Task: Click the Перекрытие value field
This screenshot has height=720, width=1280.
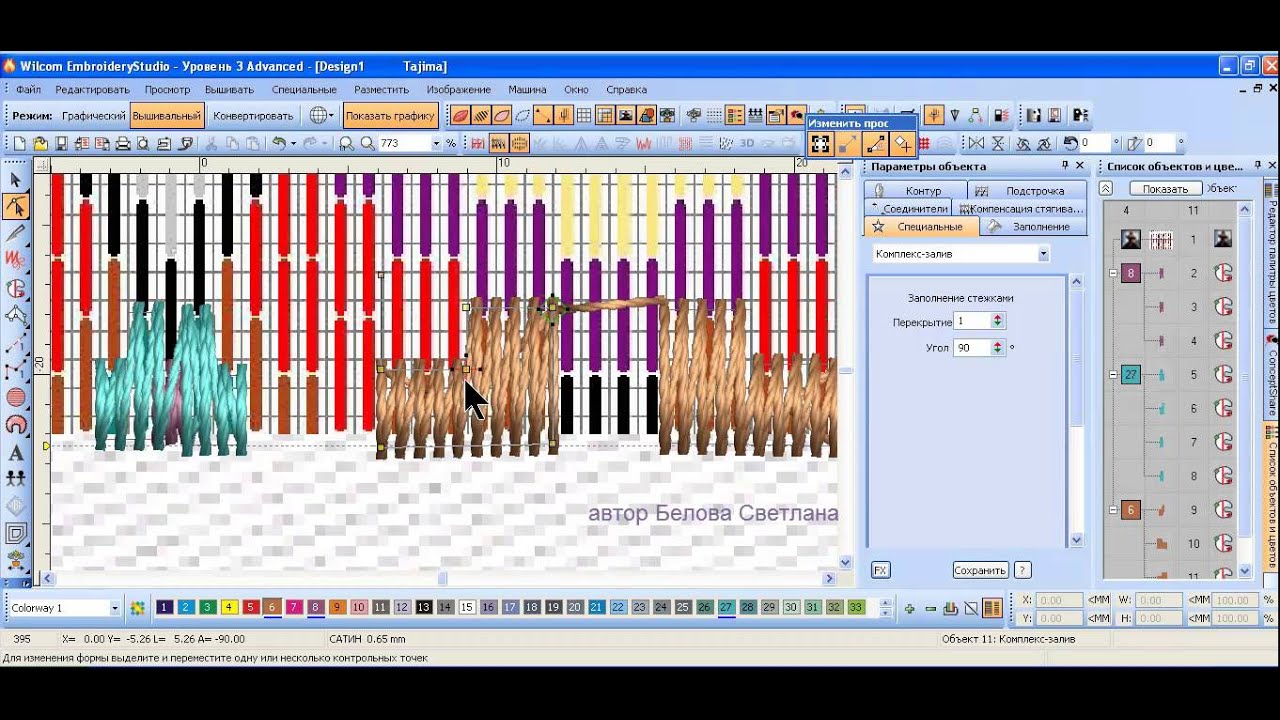Action: [972, 321]
